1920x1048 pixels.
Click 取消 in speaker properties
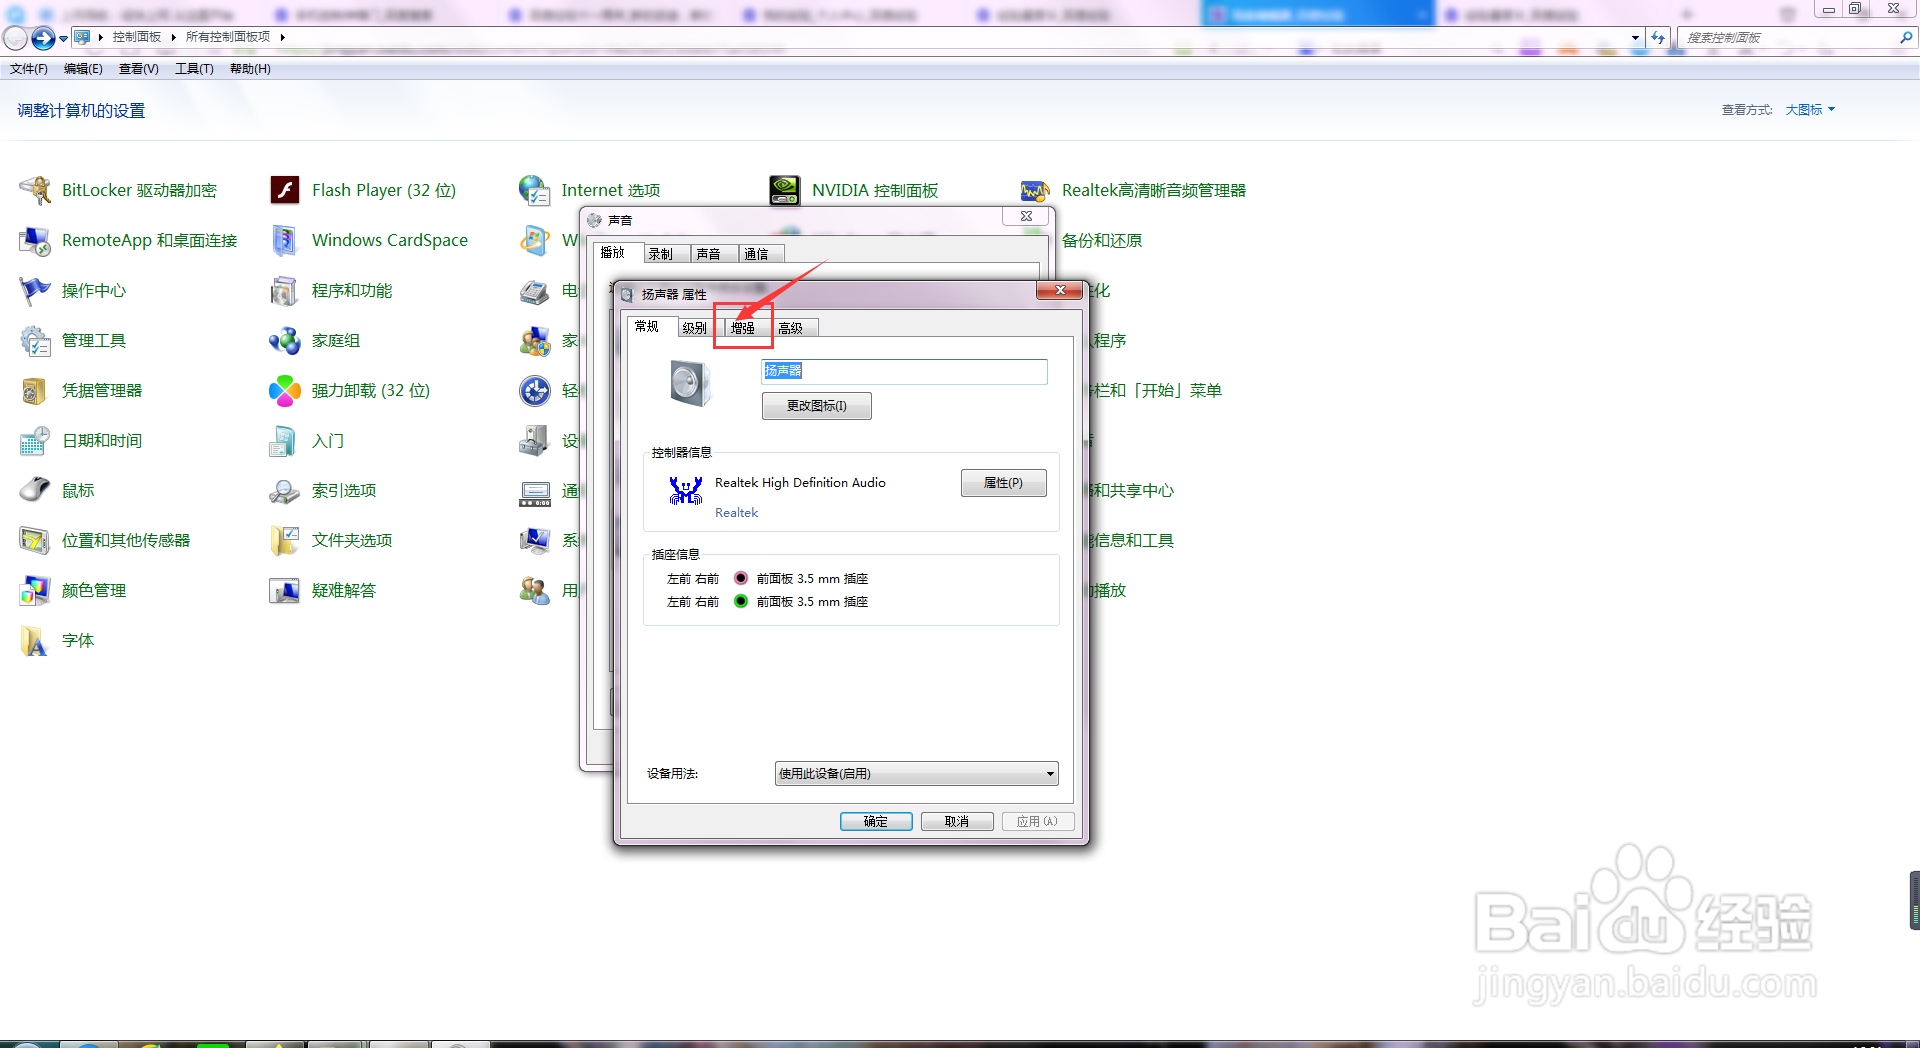[x=957, y=821]
